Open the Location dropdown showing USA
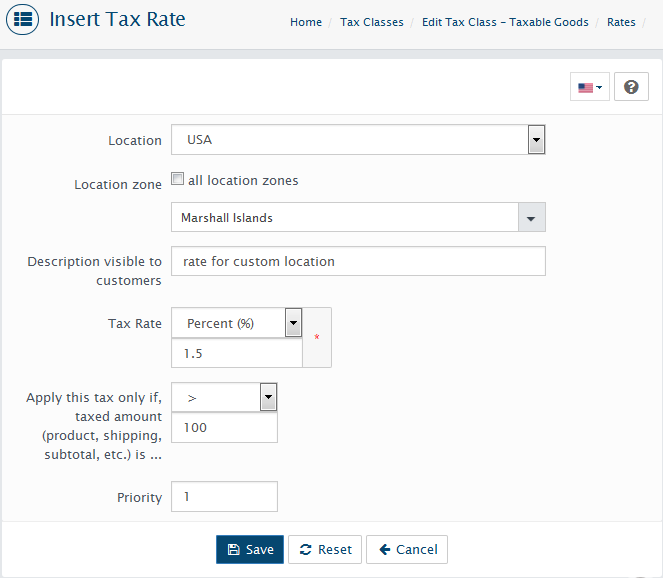Screen dimensions: 663x578 pos(358,140)
